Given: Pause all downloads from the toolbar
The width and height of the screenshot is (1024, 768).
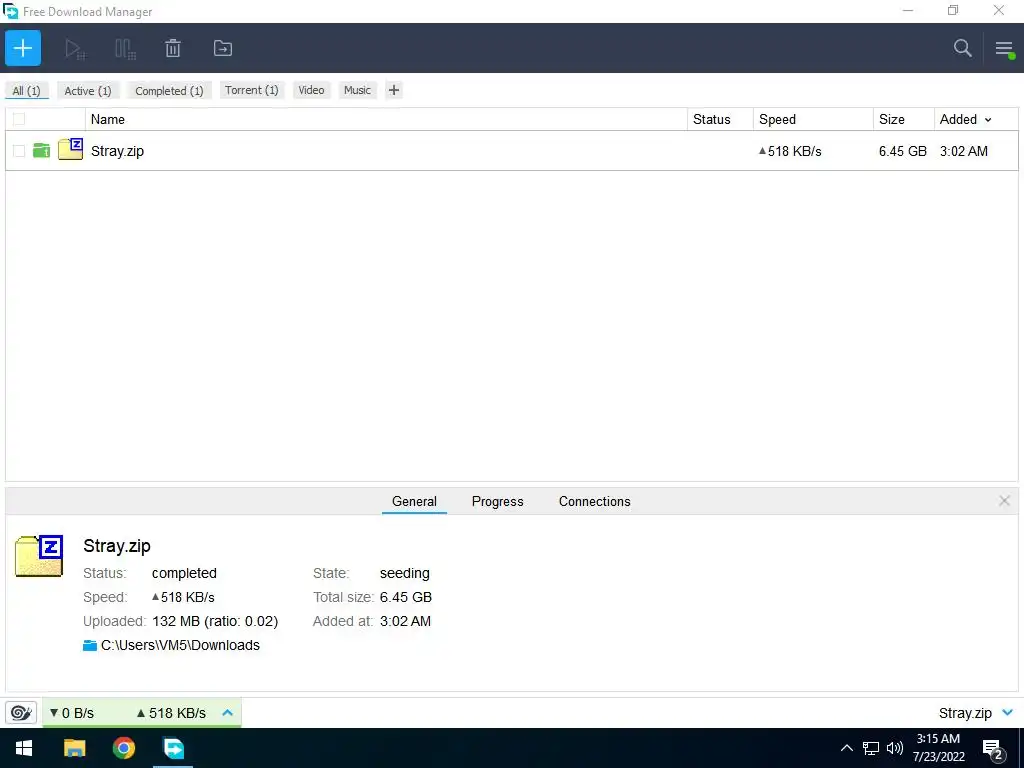Looking at the screenshot, I should 125,48.
